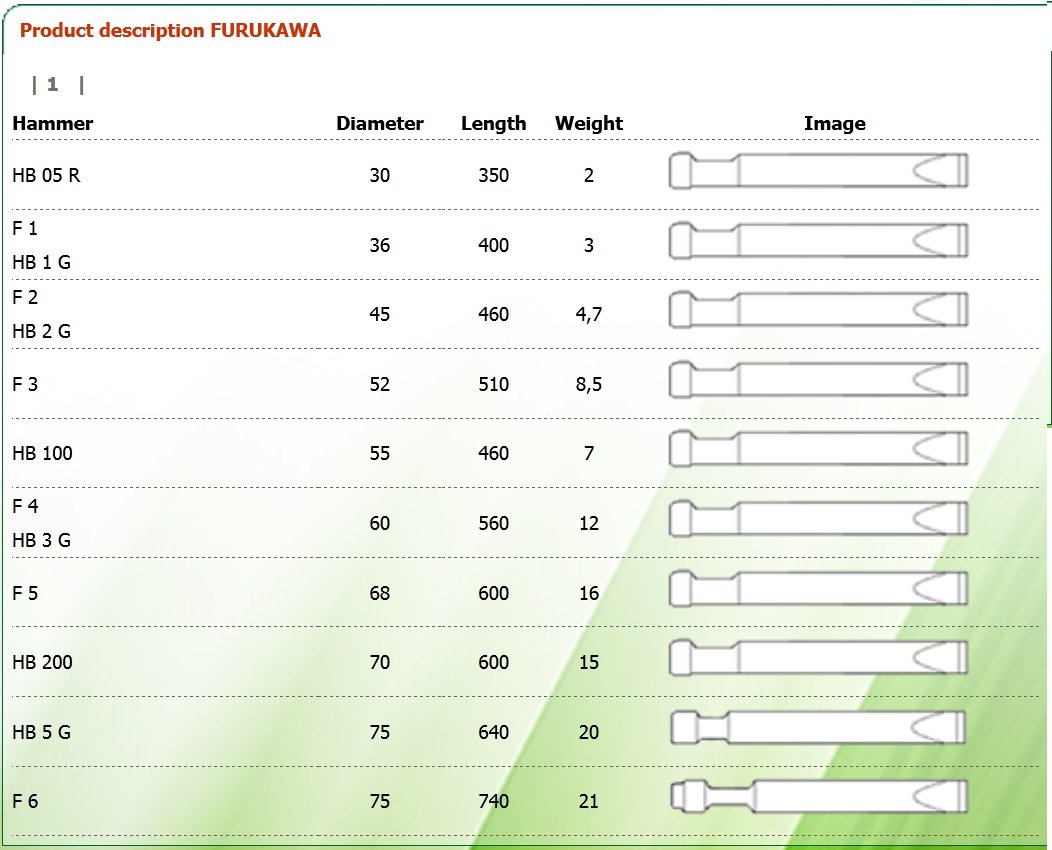Select the chisel image in the 45 diameter row

819,309
